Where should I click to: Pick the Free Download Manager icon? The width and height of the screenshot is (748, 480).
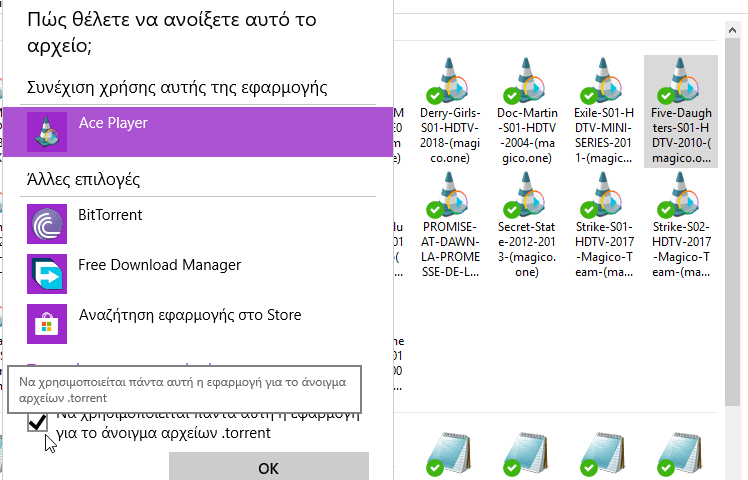(47, 274)
